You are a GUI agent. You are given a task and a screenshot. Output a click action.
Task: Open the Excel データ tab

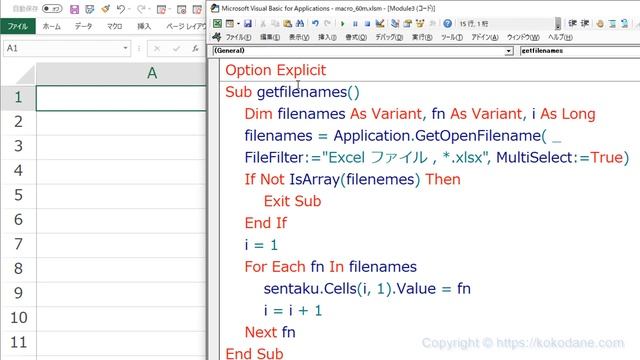tap(83, 26)
